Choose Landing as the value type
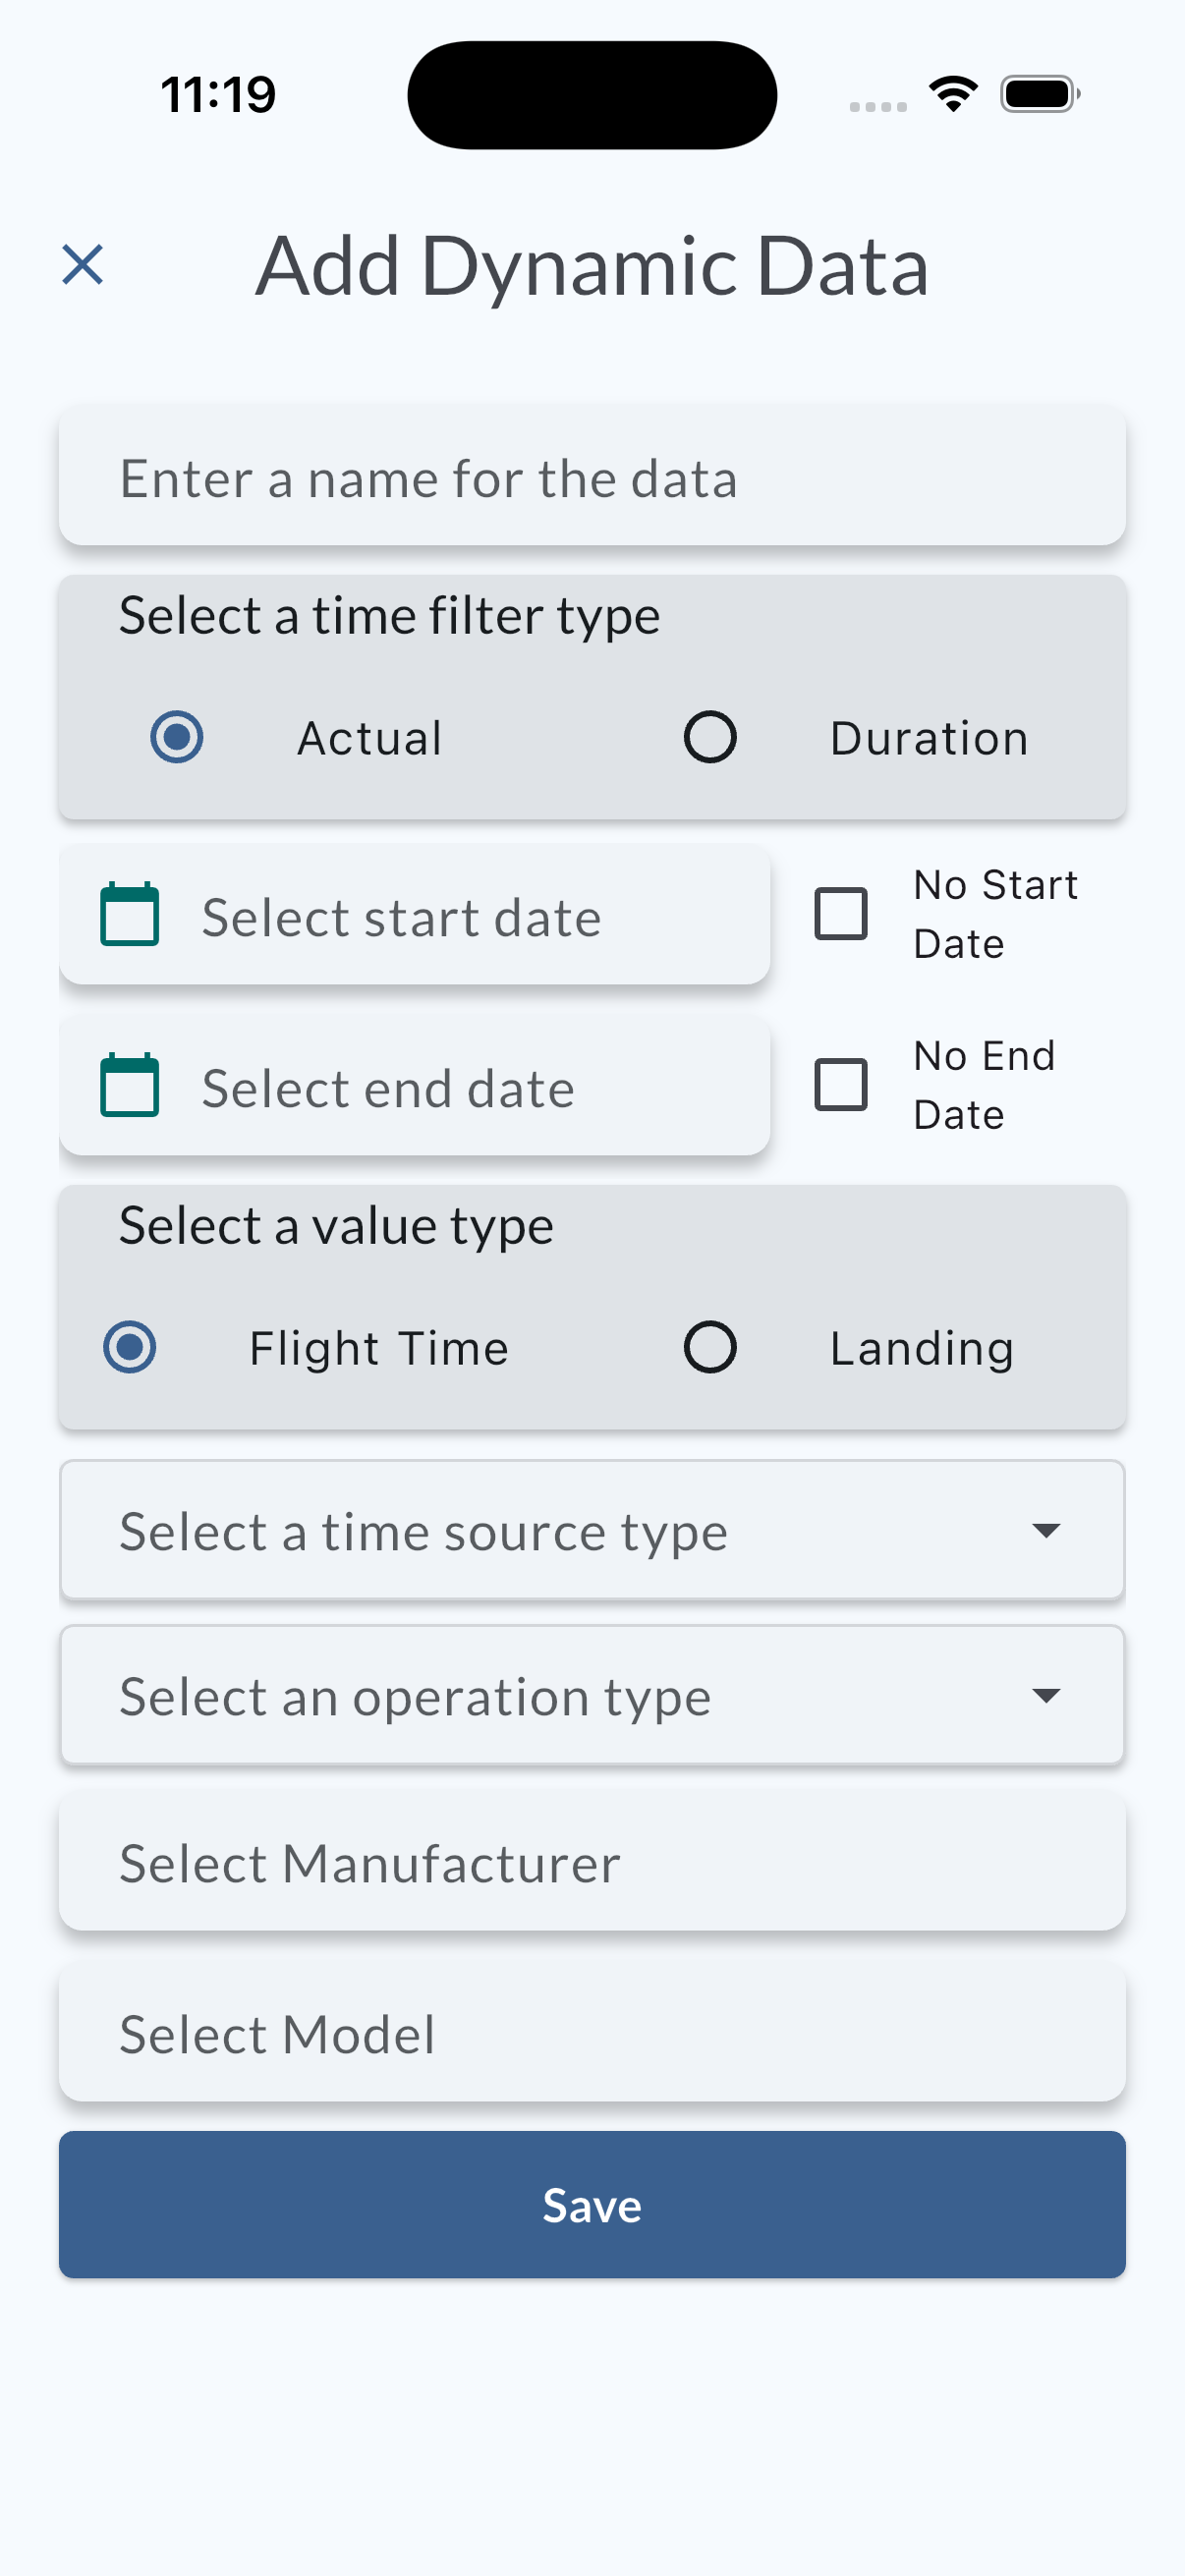Screen dimensions: 1185x2576 [x=710, y=1347]
